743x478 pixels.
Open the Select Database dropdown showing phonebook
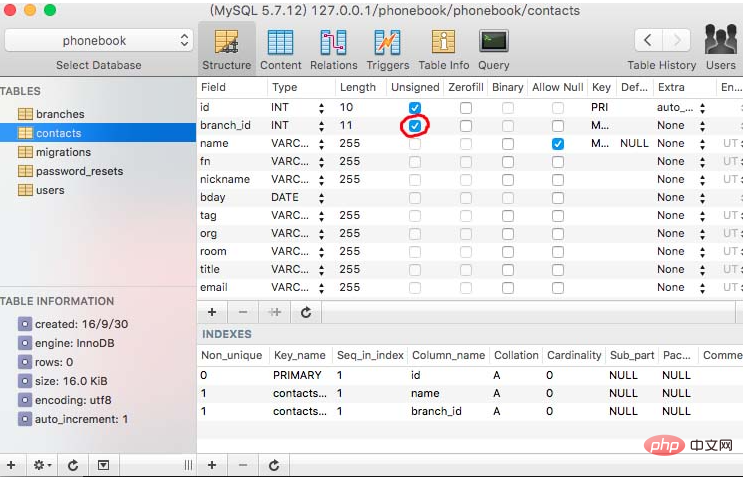tap(99, 41)
